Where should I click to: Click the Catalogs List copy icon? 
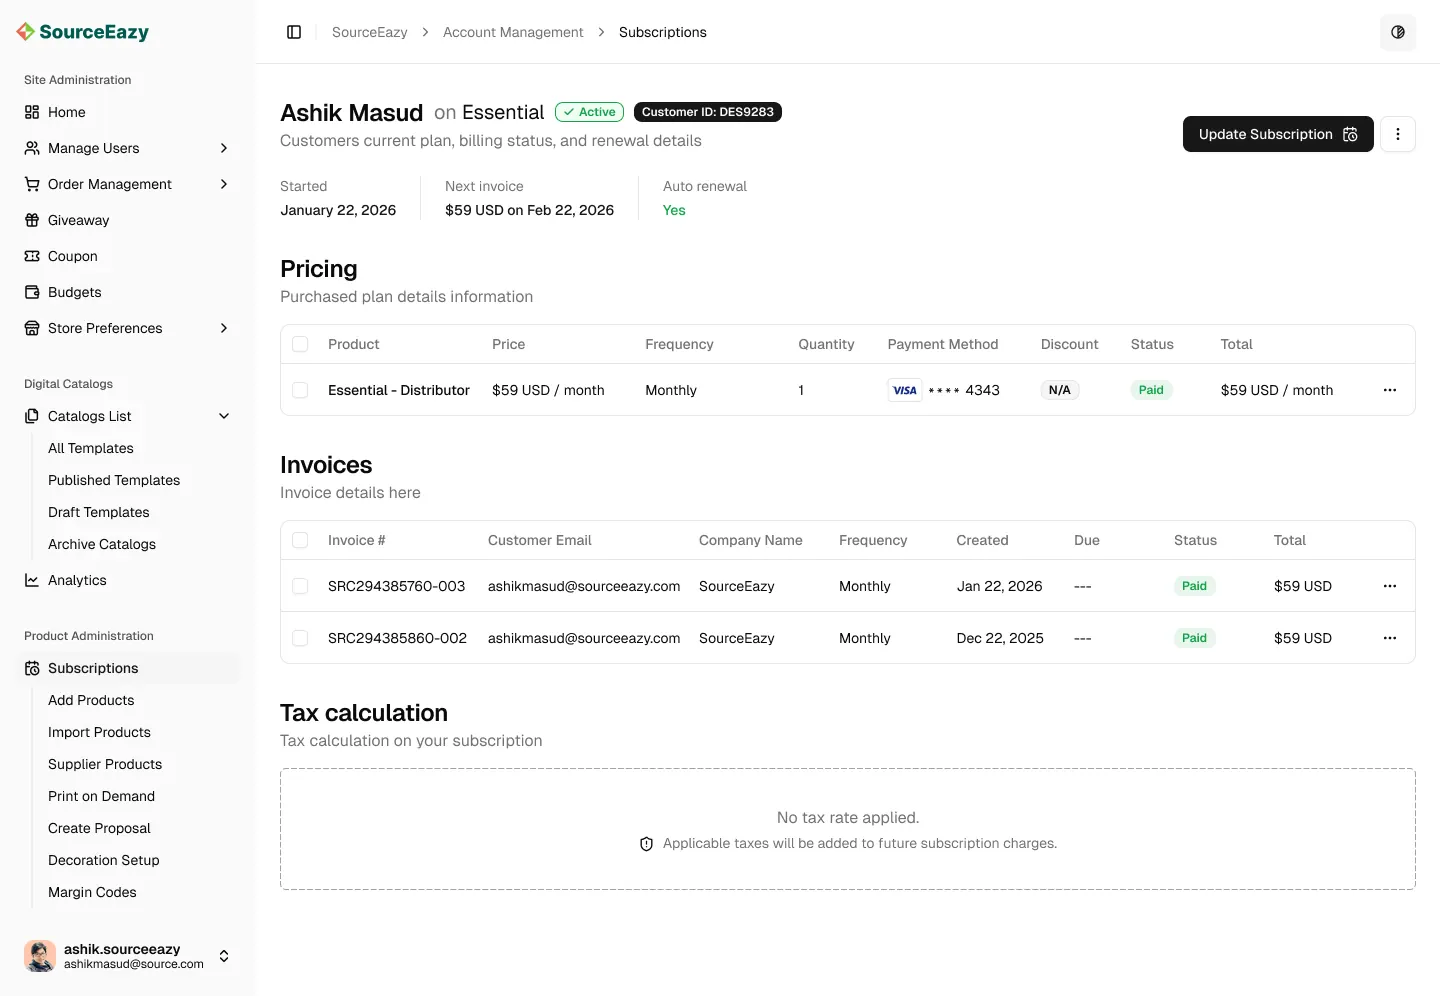coord(32,416)
